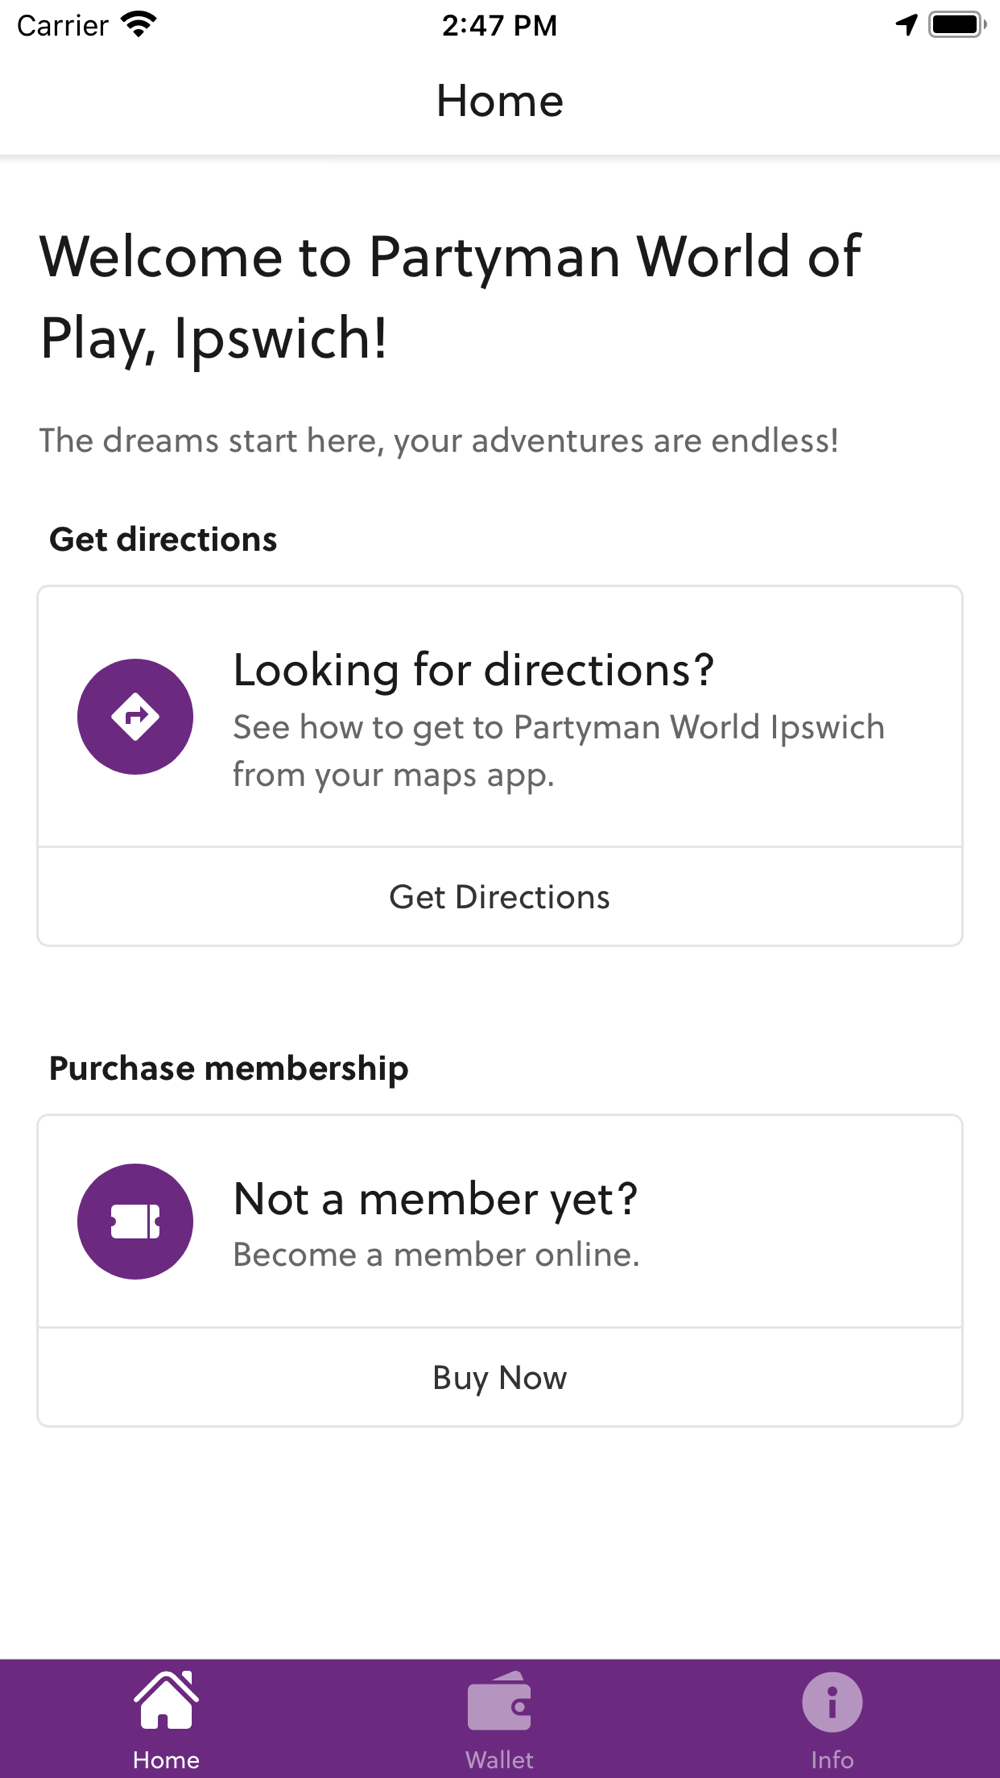1000x1778 pixels.
Task: Tap the 'Get directions' section label
Action: tap(163, 539)
